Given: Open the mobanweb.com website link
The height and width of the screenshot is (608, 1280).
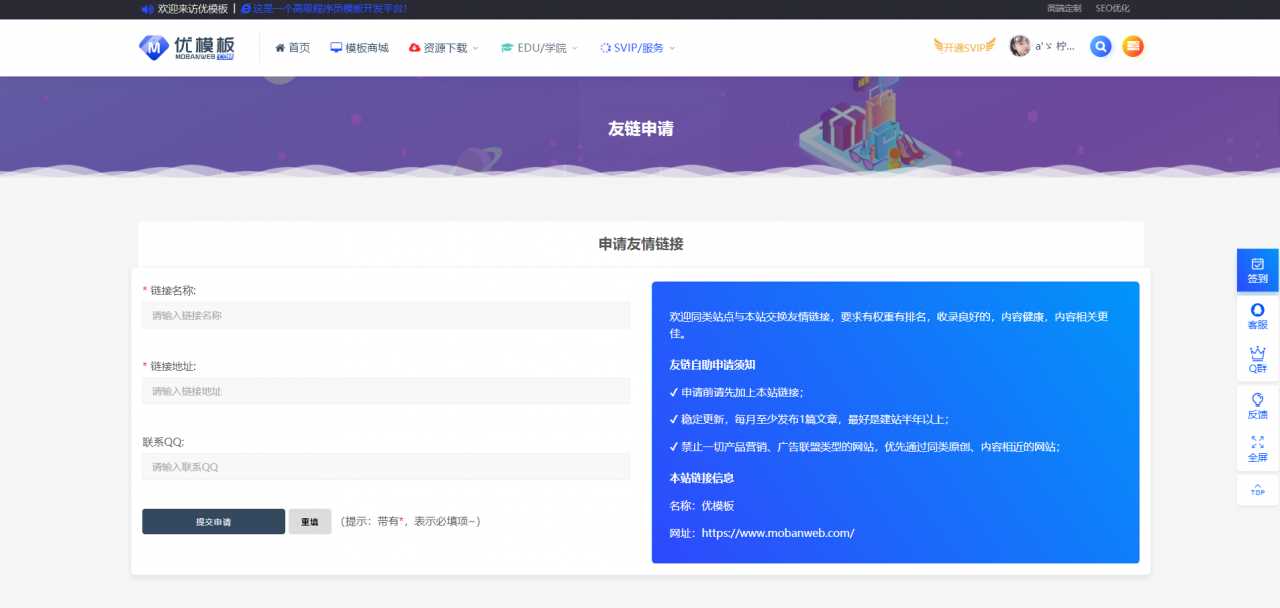Looking at the screenshot, I should [x=777, y=532].
